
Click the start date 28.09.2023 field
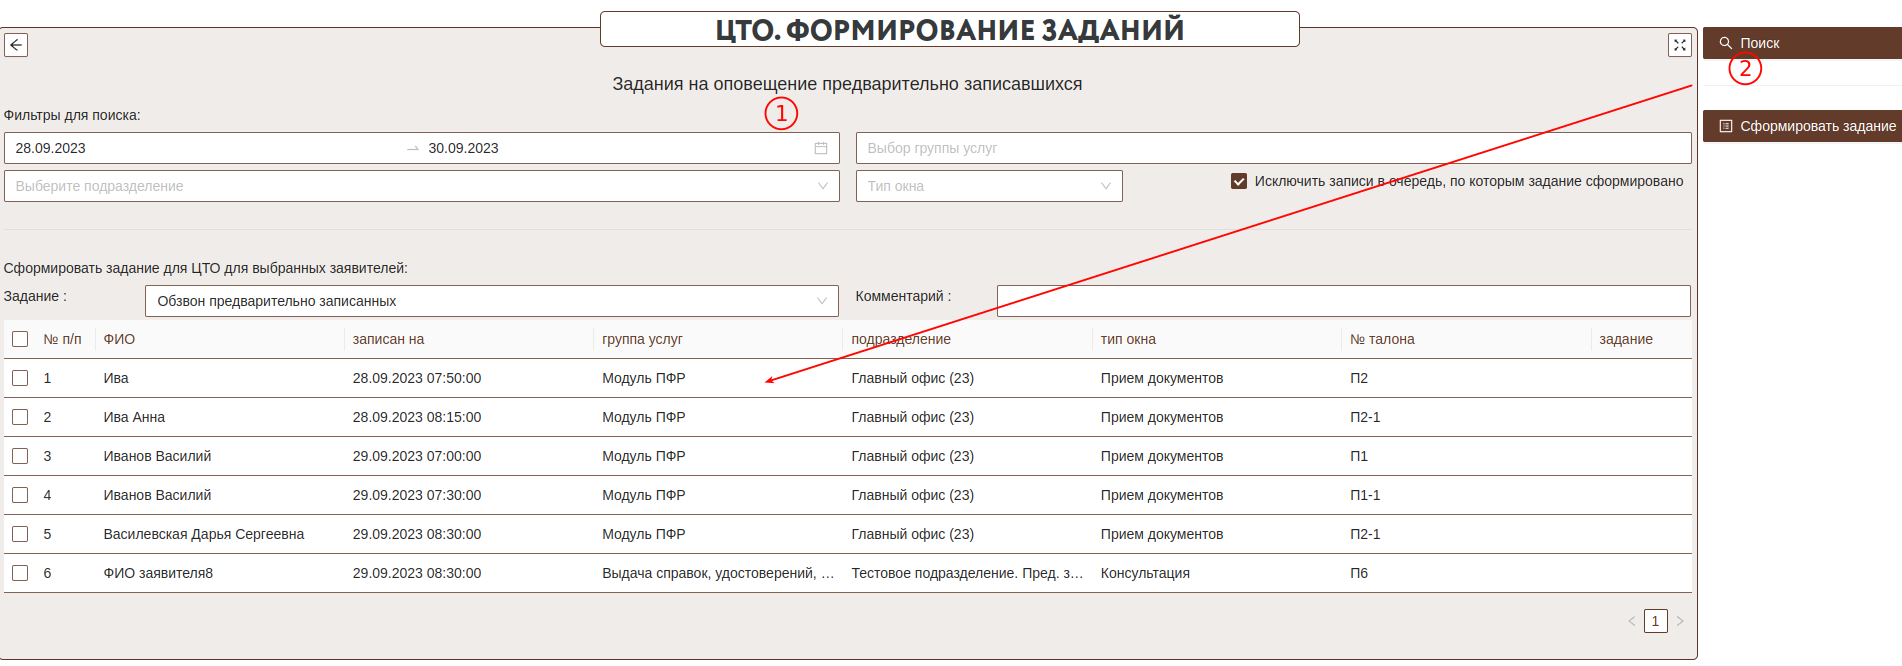click(200, 148)
